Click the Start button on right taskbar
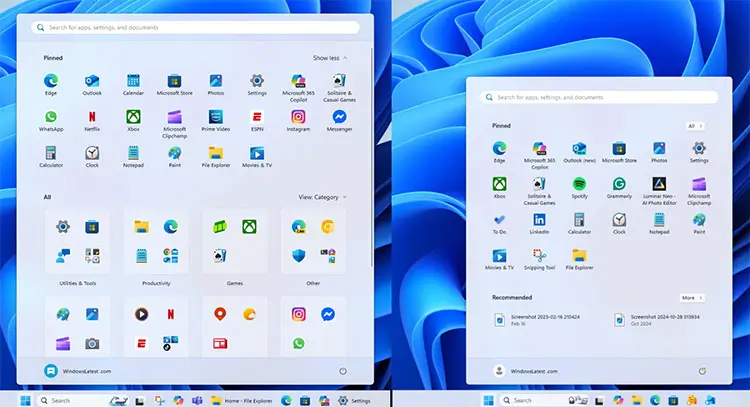The width and height of the screenshot is (750, 407). 488,400
